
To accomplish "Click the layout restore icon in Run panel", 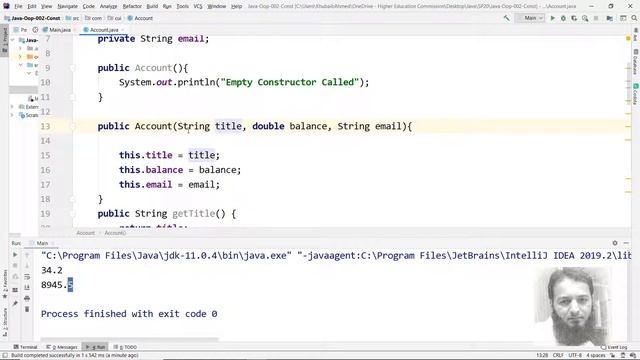I will coord(15,290).
